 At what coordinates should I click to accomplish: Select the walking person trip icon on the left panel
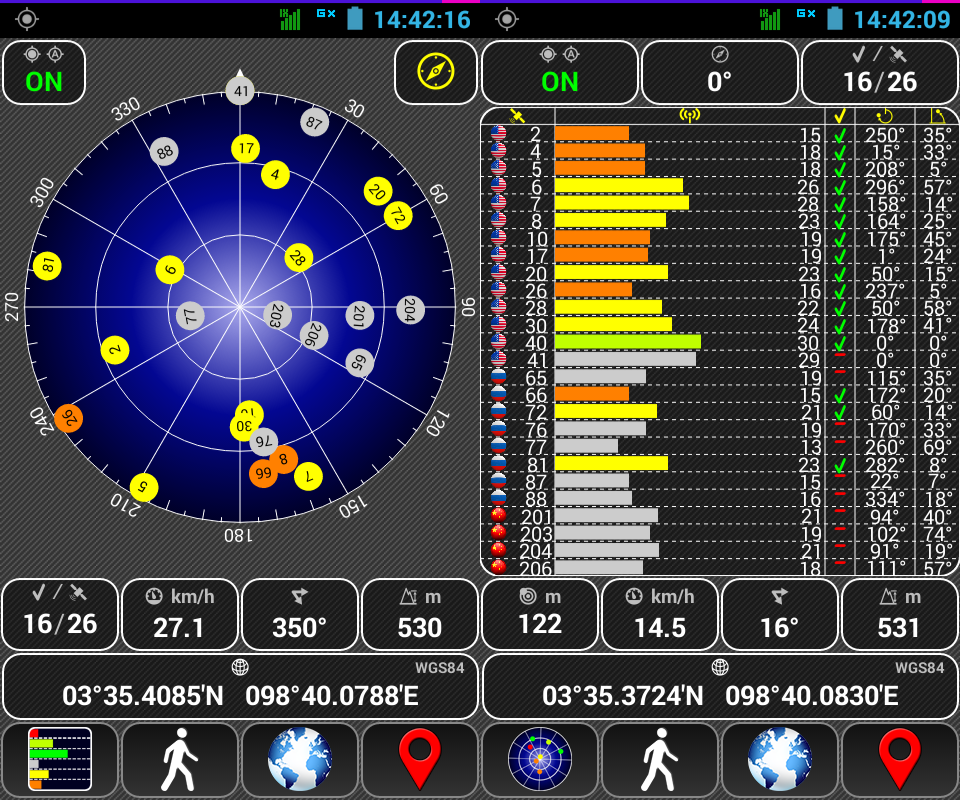pos(180,760)
